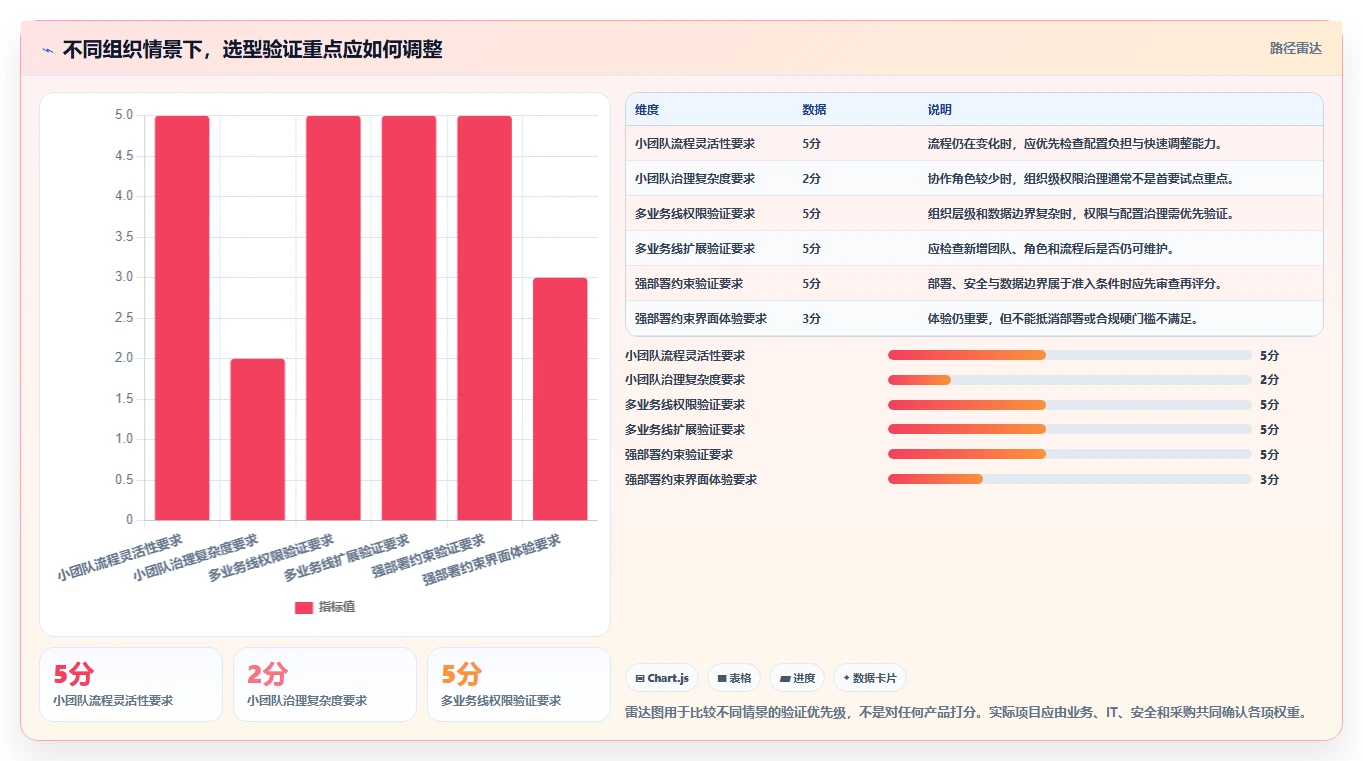Click the 多业务线权限验证要求 chart bar
The image size is (1363, 761).
[333, 318]
